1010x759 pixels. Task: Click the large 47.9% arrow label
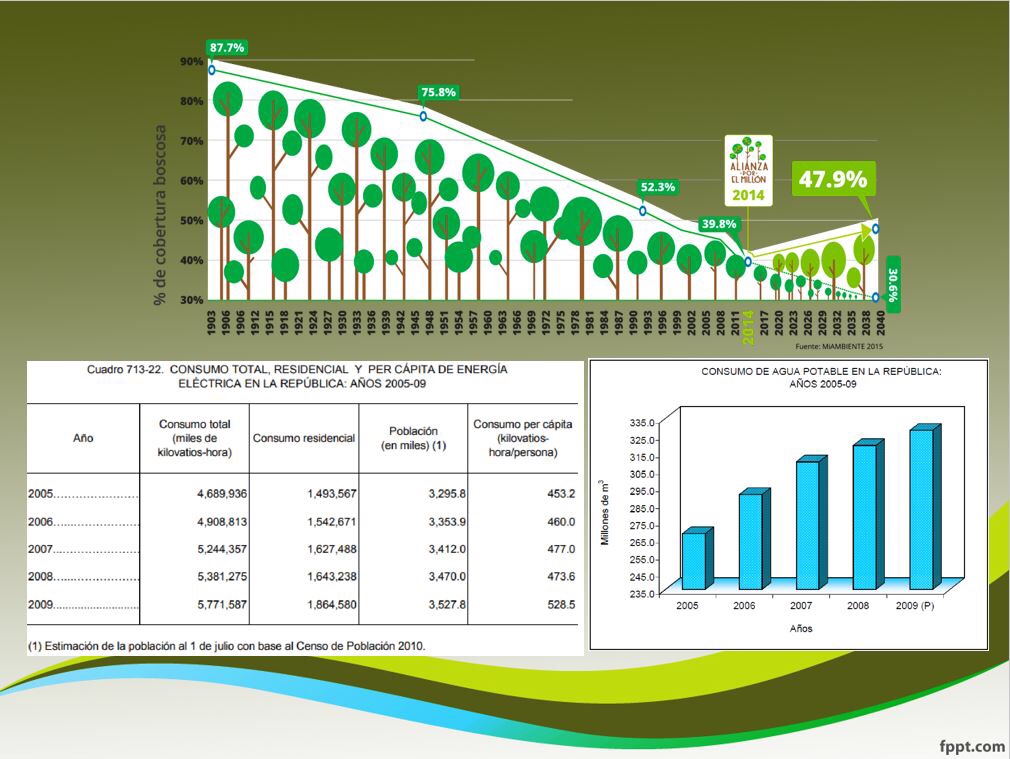(832, 180)
